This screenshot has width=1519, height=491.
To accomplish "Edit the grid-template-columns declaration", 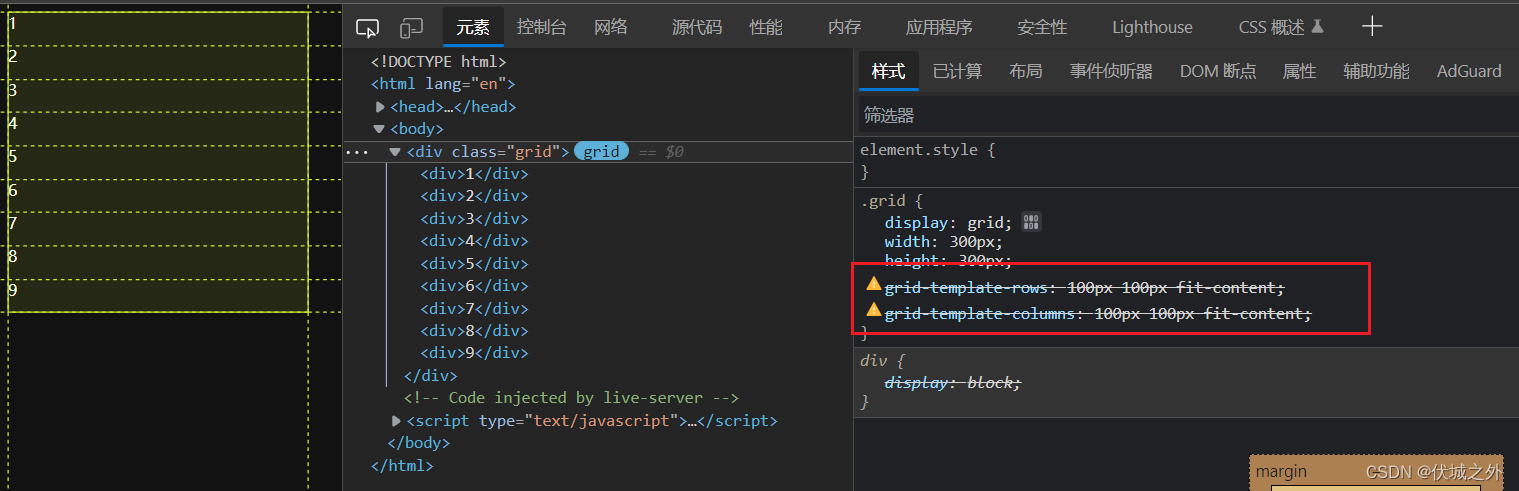I will [1097, 314].
